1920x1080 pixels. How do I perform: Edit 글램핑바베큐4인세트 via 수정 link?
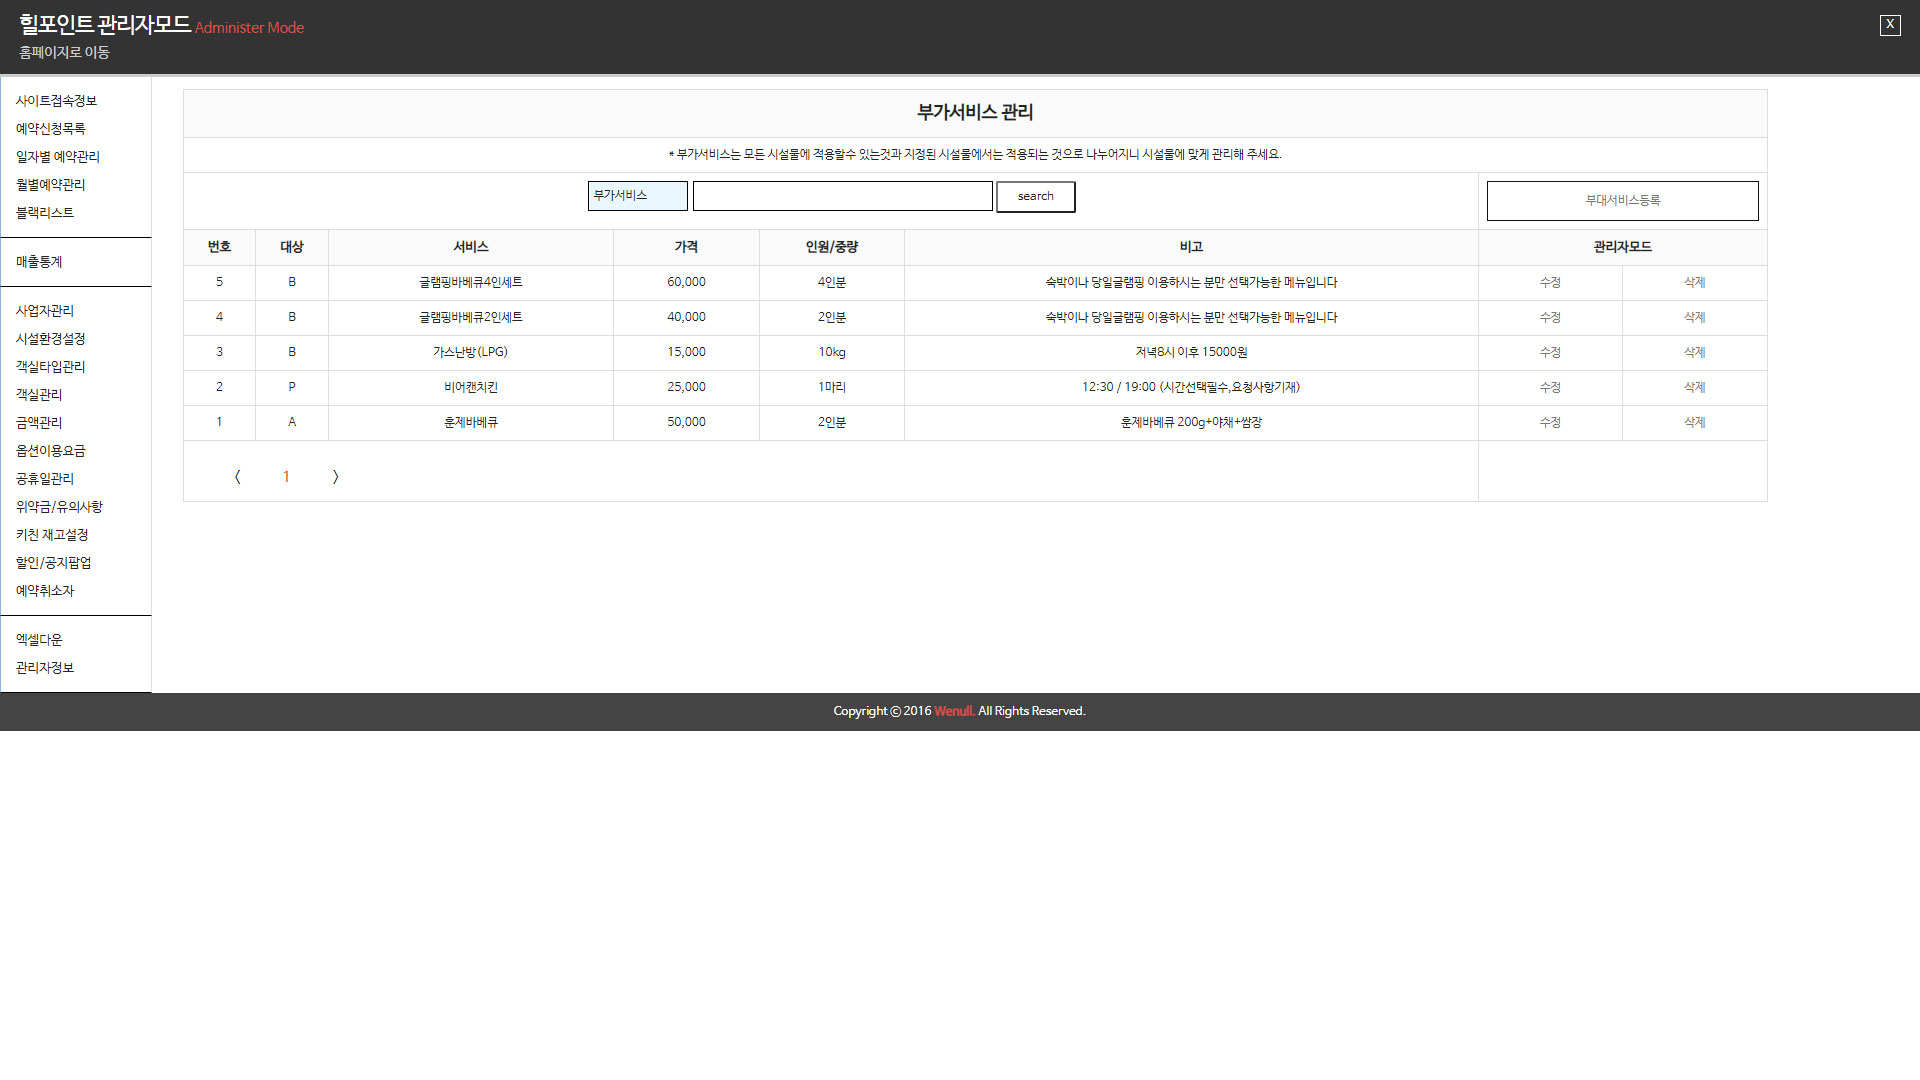coord(1550,283)
